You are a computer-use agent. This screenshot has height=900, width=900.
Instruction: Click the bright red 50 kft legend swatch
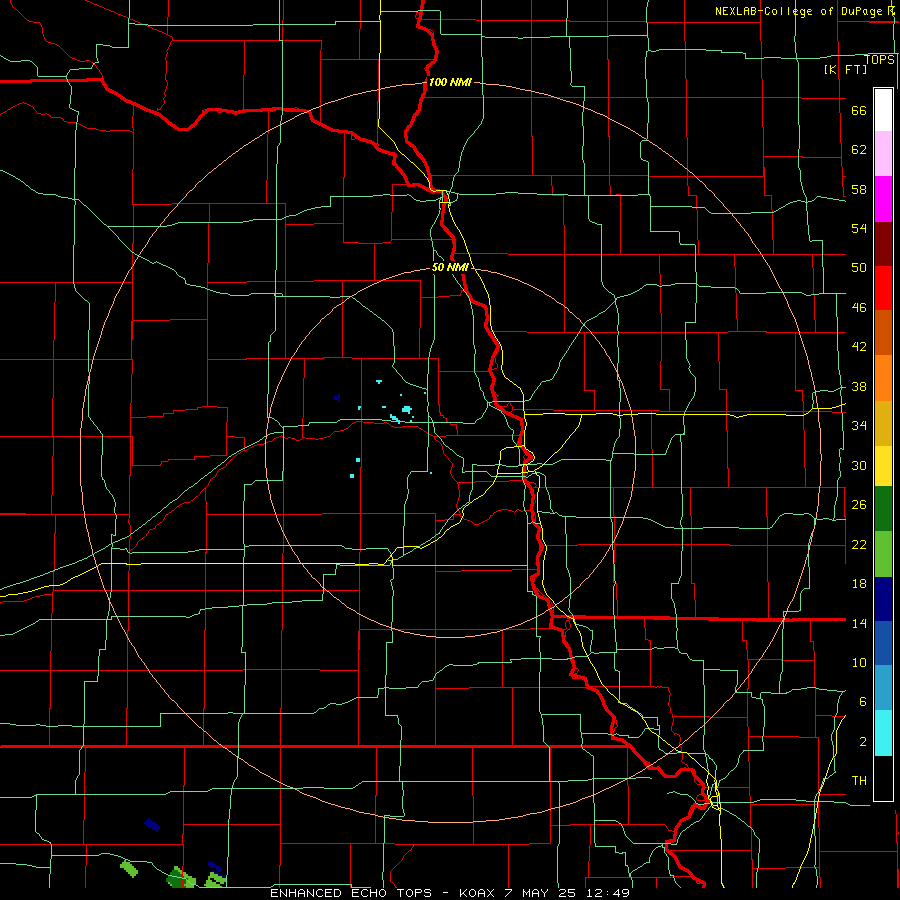883,289
